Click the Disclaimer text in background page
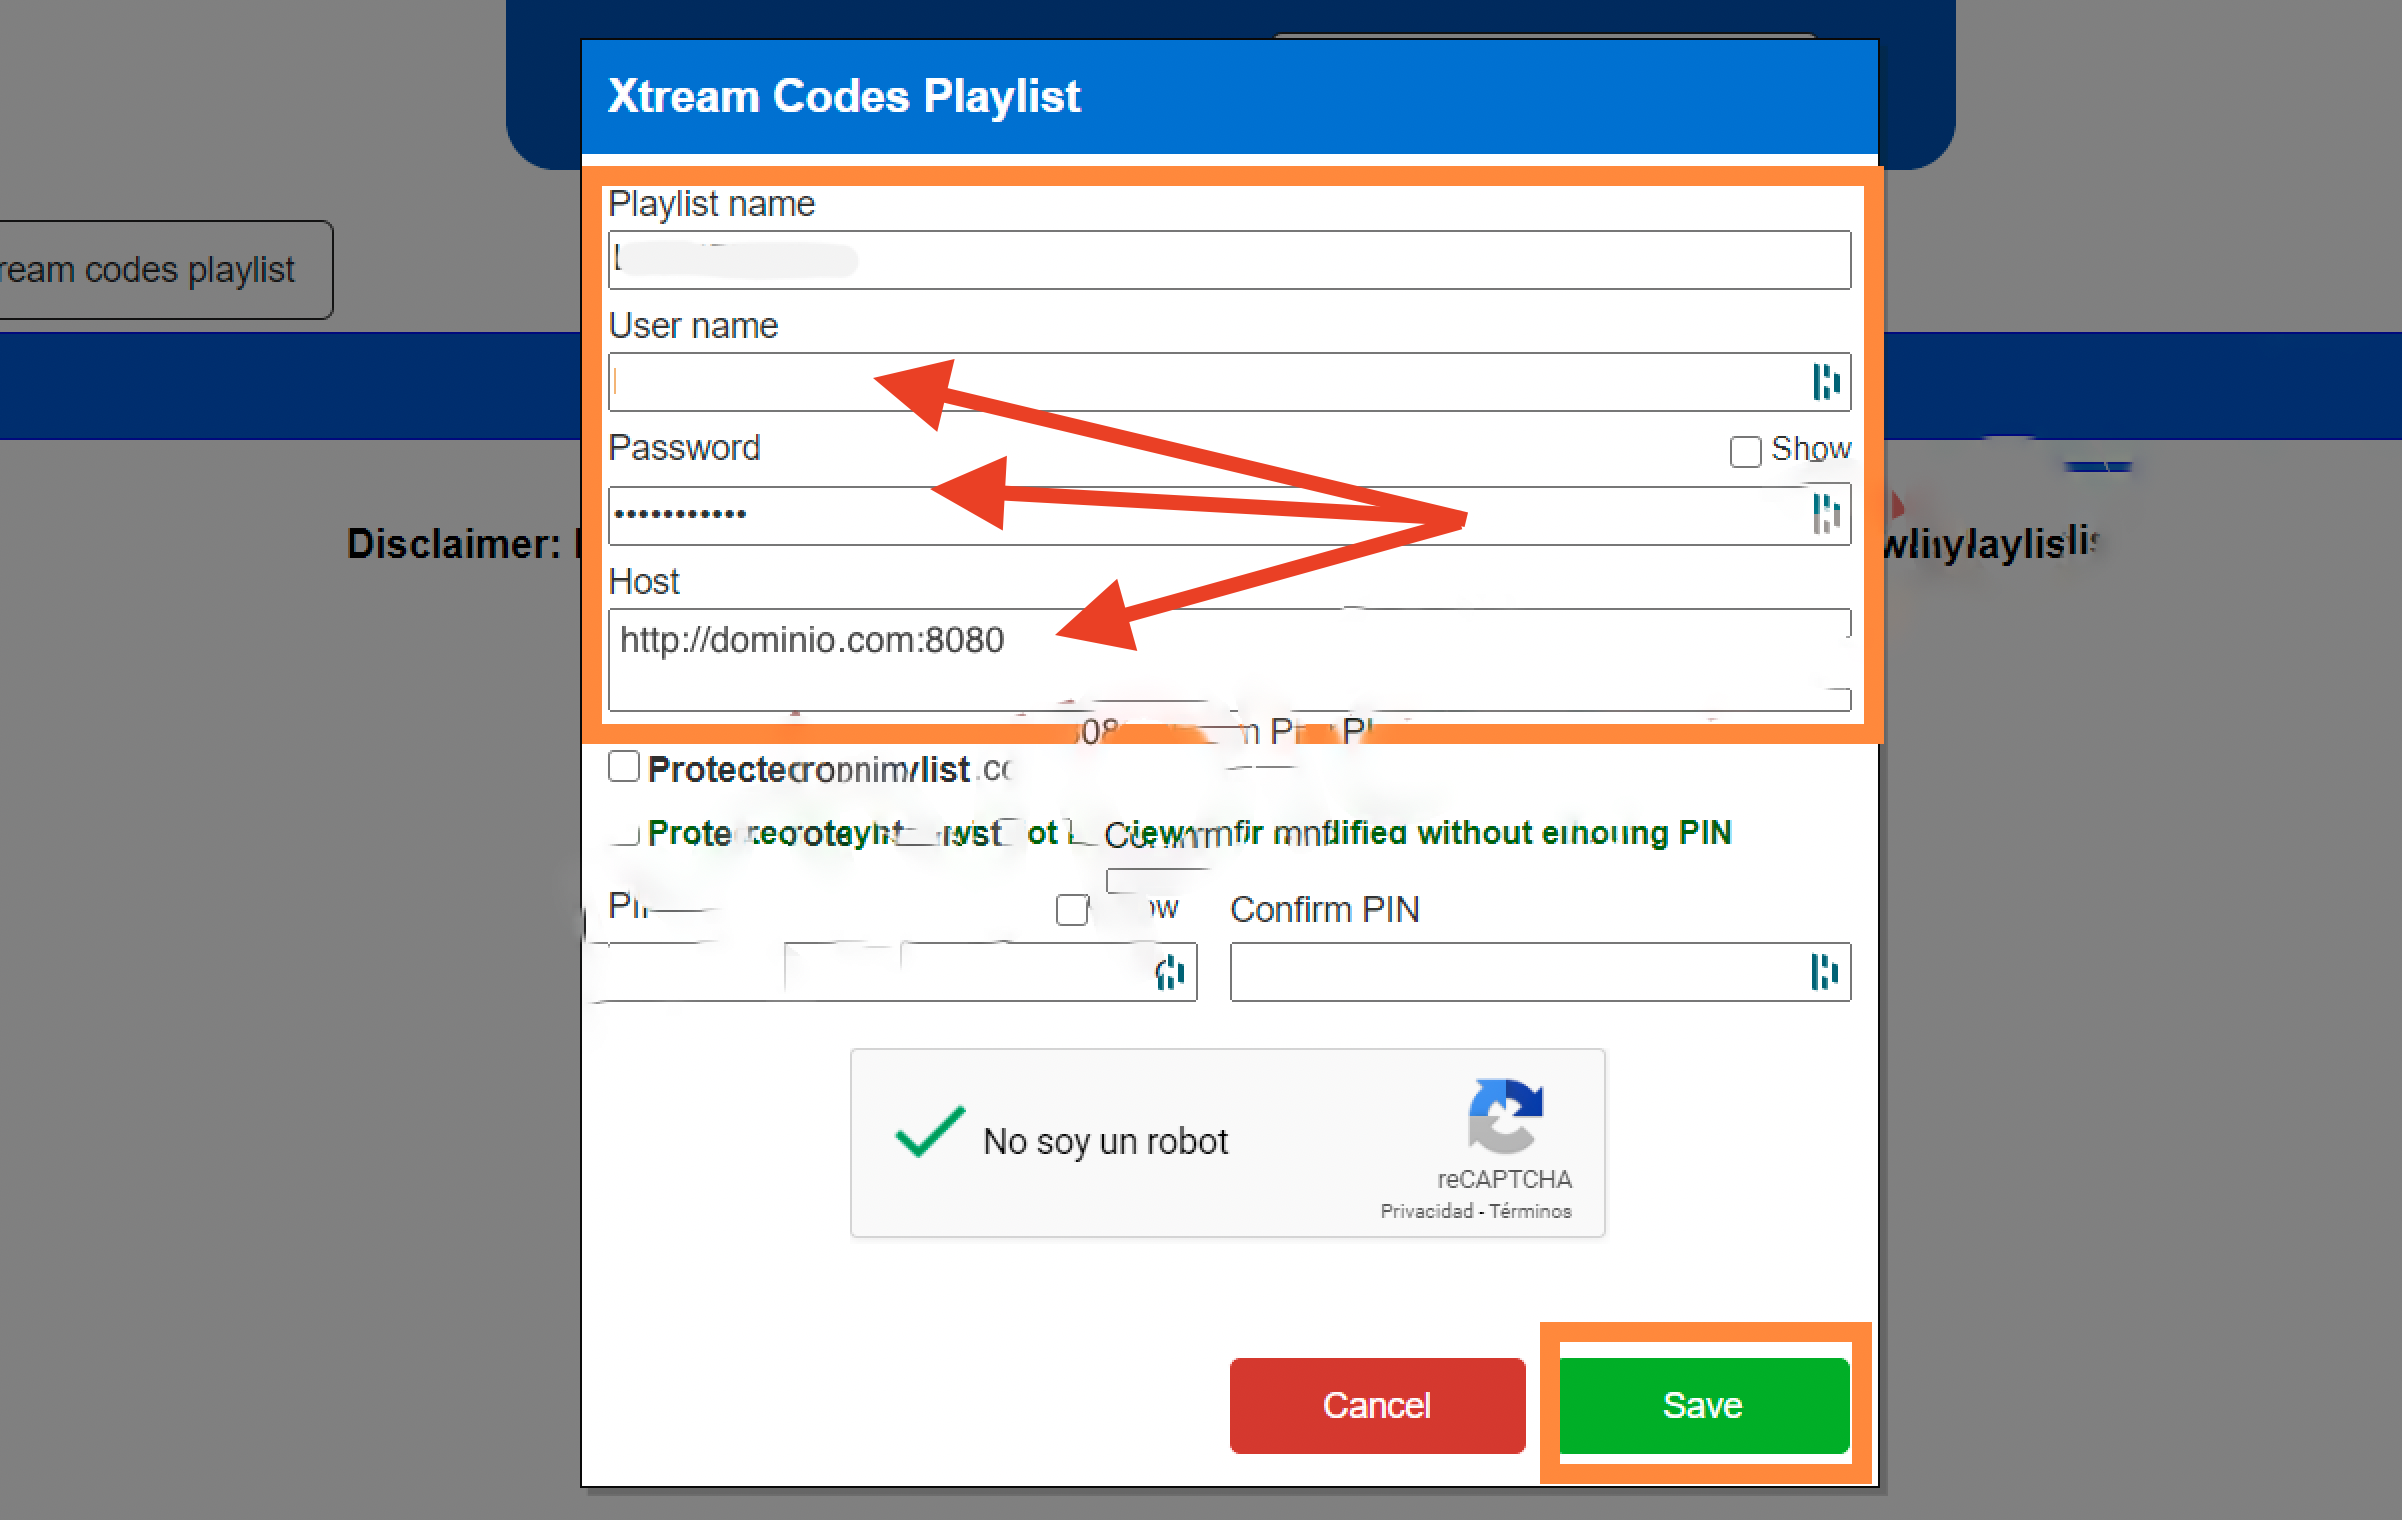This screenshot has width=2402, height=1520. (x=454, y=544)
